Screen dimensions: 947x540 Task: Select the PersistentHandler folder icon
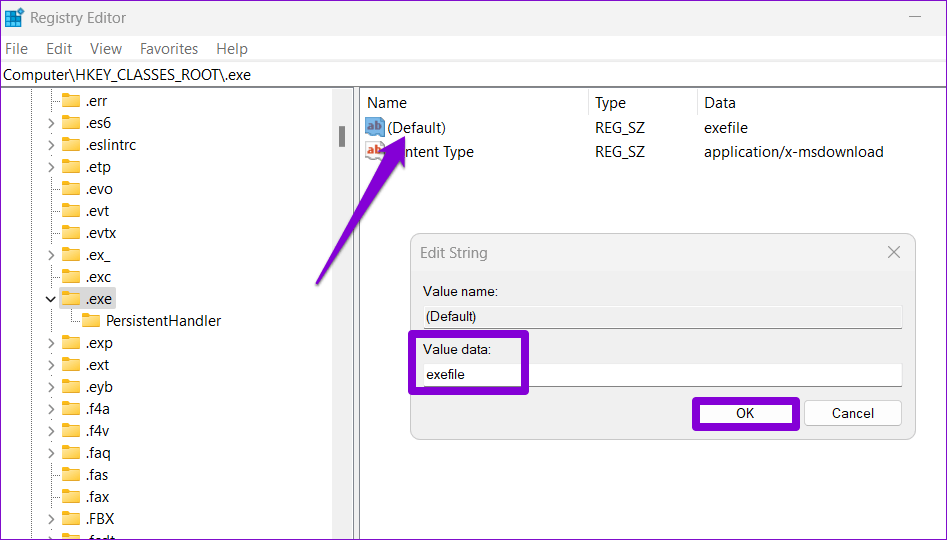pyautogui.click(x=91, y=321)
